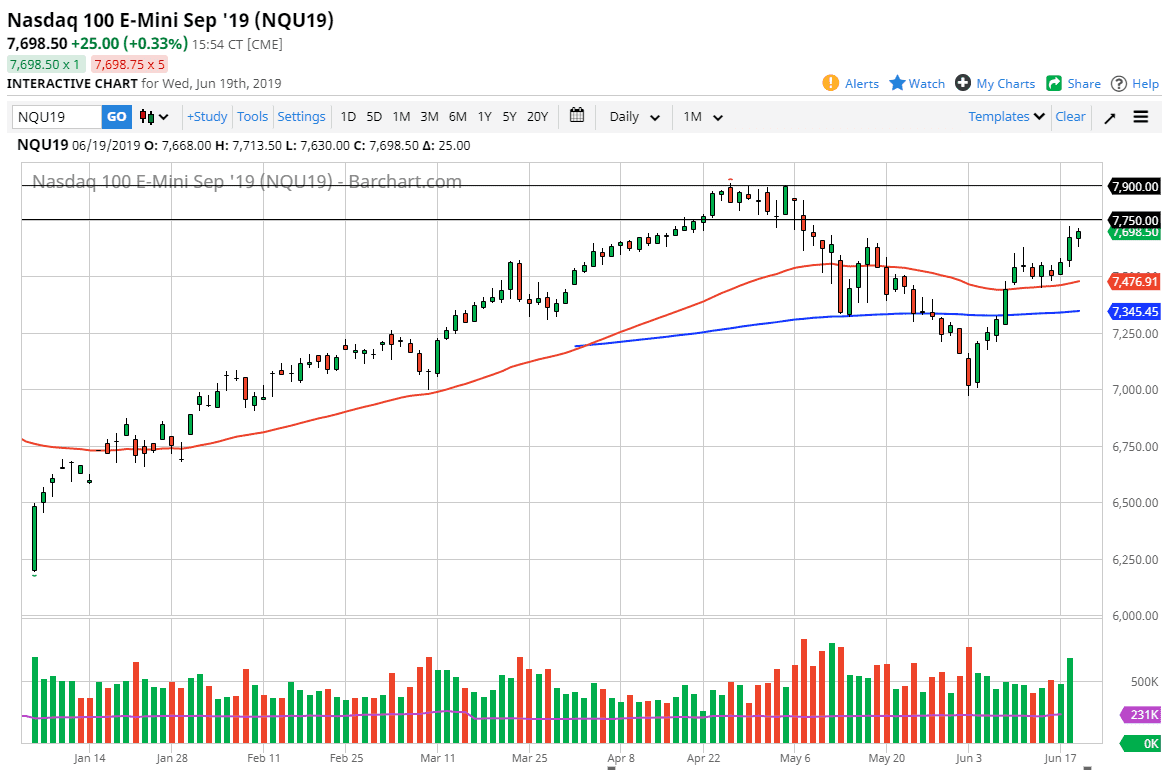Click the Clear link
1162x770 pixels.
1070,116
